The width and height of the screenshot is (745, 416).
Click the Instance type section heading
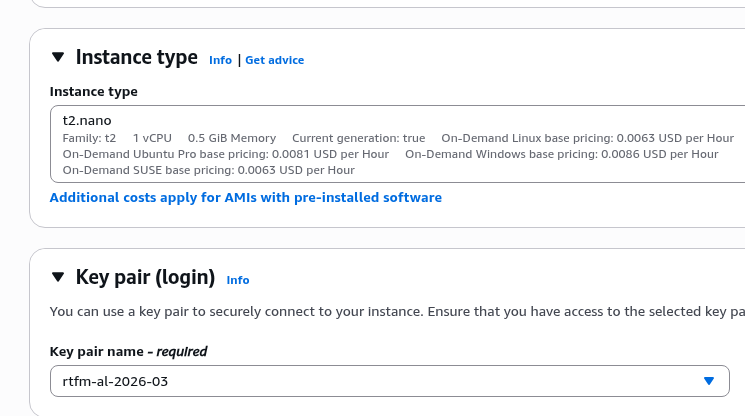tap(137, 58)
